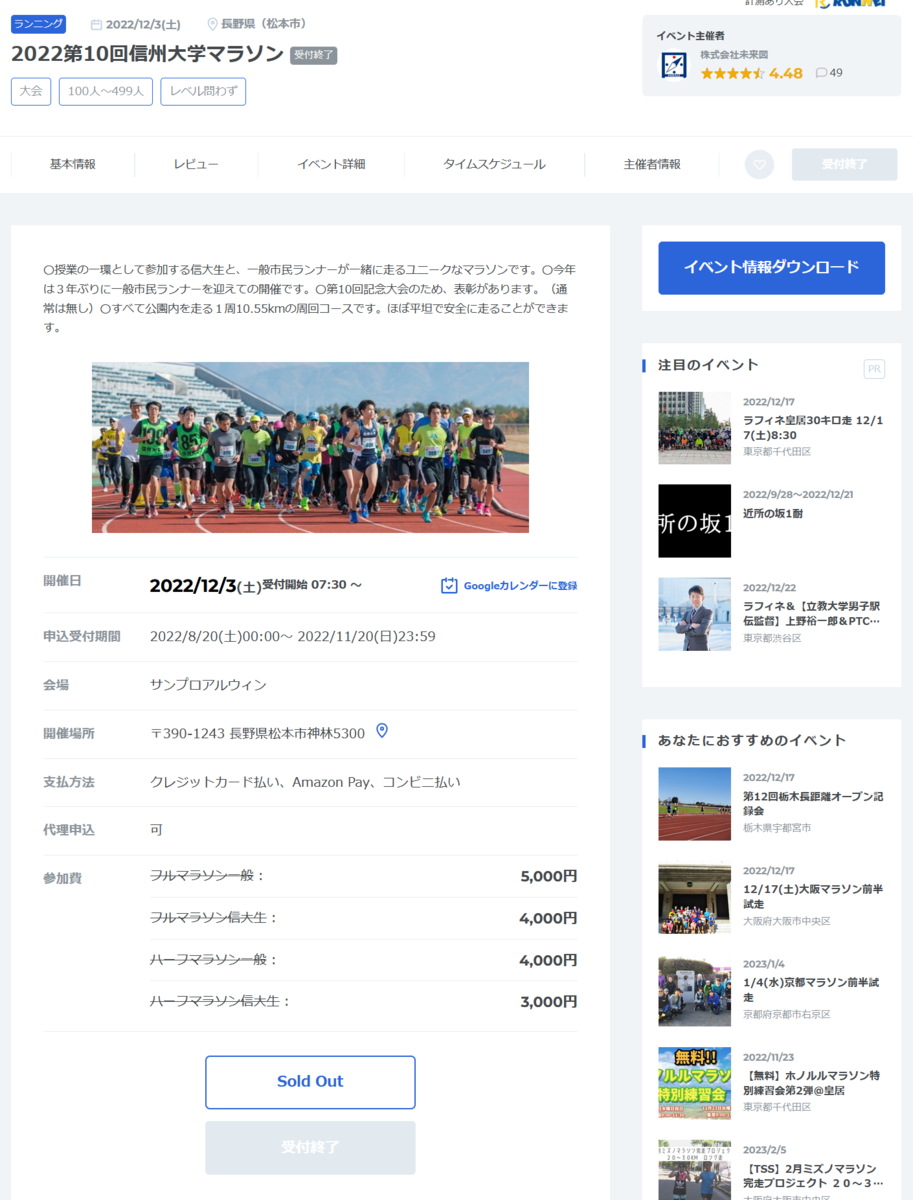Viewport: 913px width, 1200px height.
Task: Click the 100人〜499人 tag
Action: pyautogui.click(x=105, y=91)
